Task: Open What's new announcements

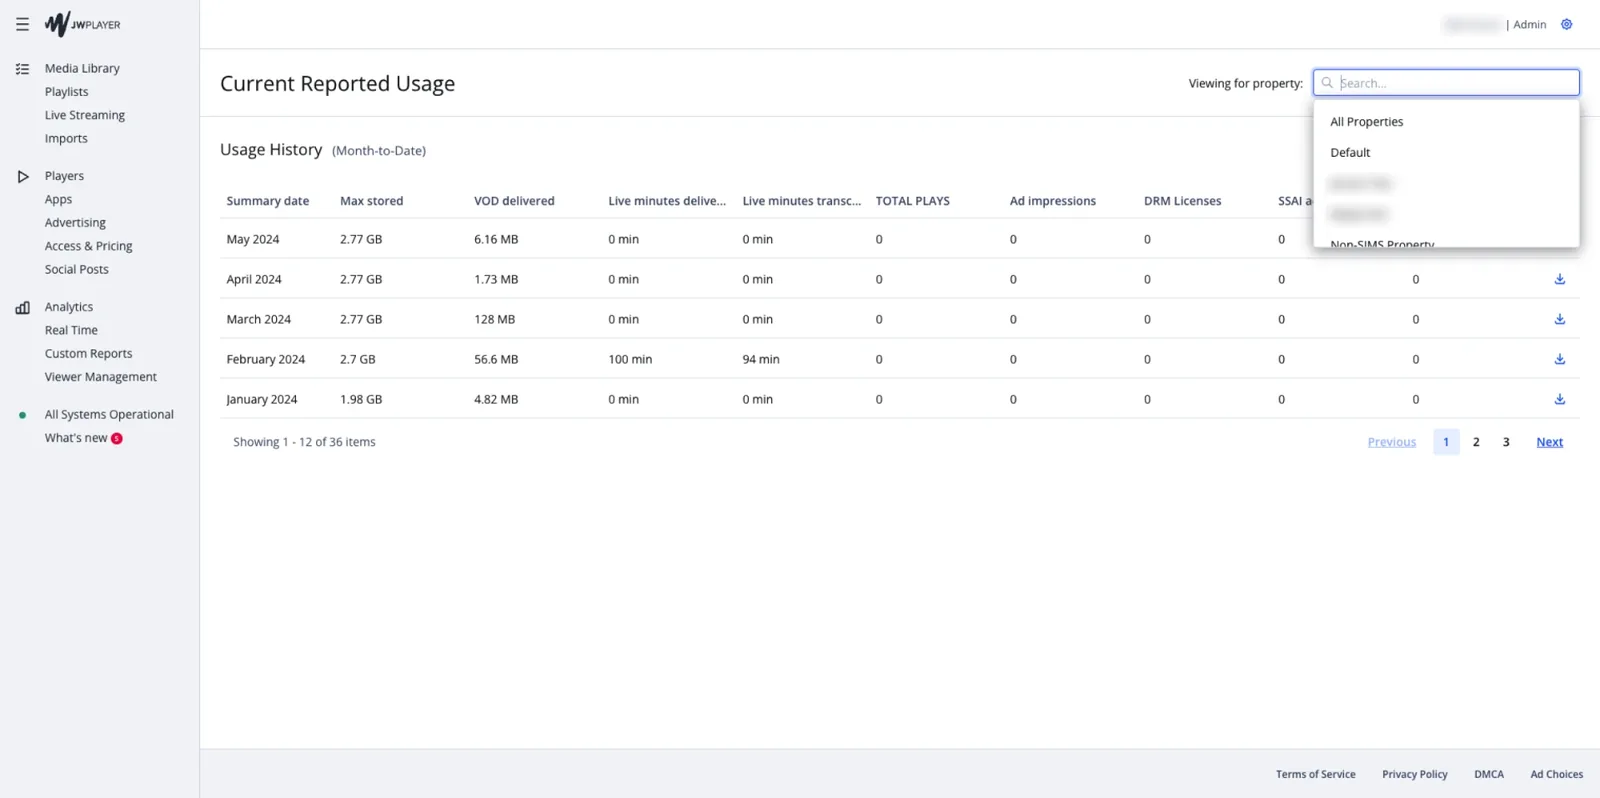Action: [x=76, y=438]
